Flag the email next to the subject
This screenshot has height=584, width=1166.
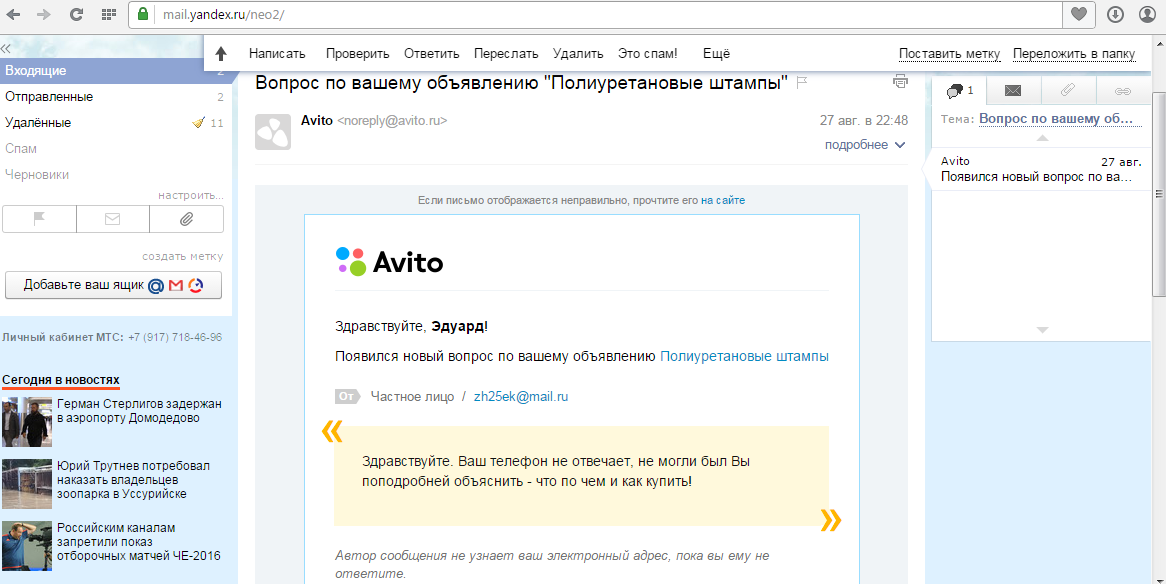tap(802, 82)
